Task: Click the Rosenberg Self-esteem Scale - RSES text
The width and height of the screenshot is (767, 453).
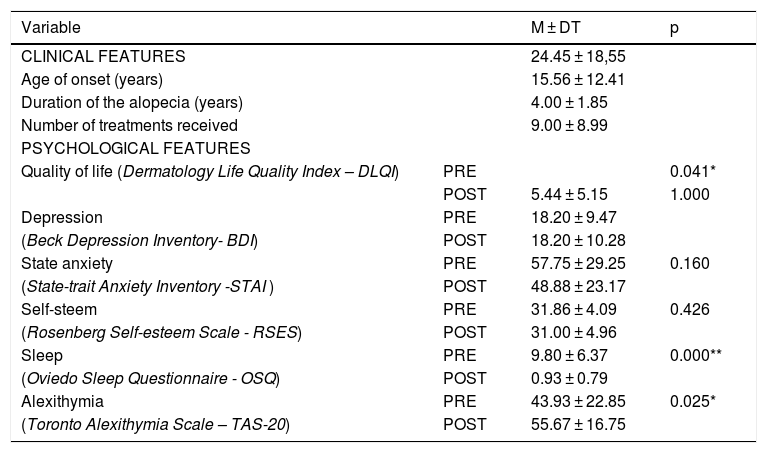Action: [x=162, y=333]
